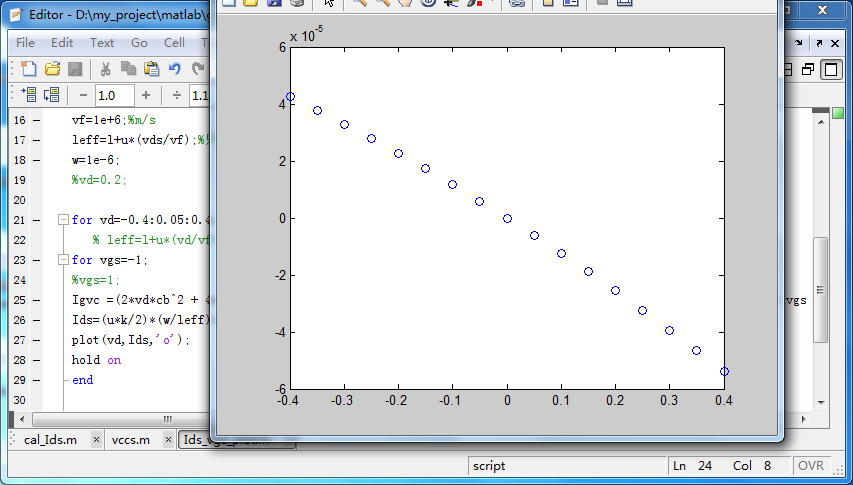Screen dimensions: 853x485
Task: Set breakpoint on line 17
Action: tap(36, 140)
